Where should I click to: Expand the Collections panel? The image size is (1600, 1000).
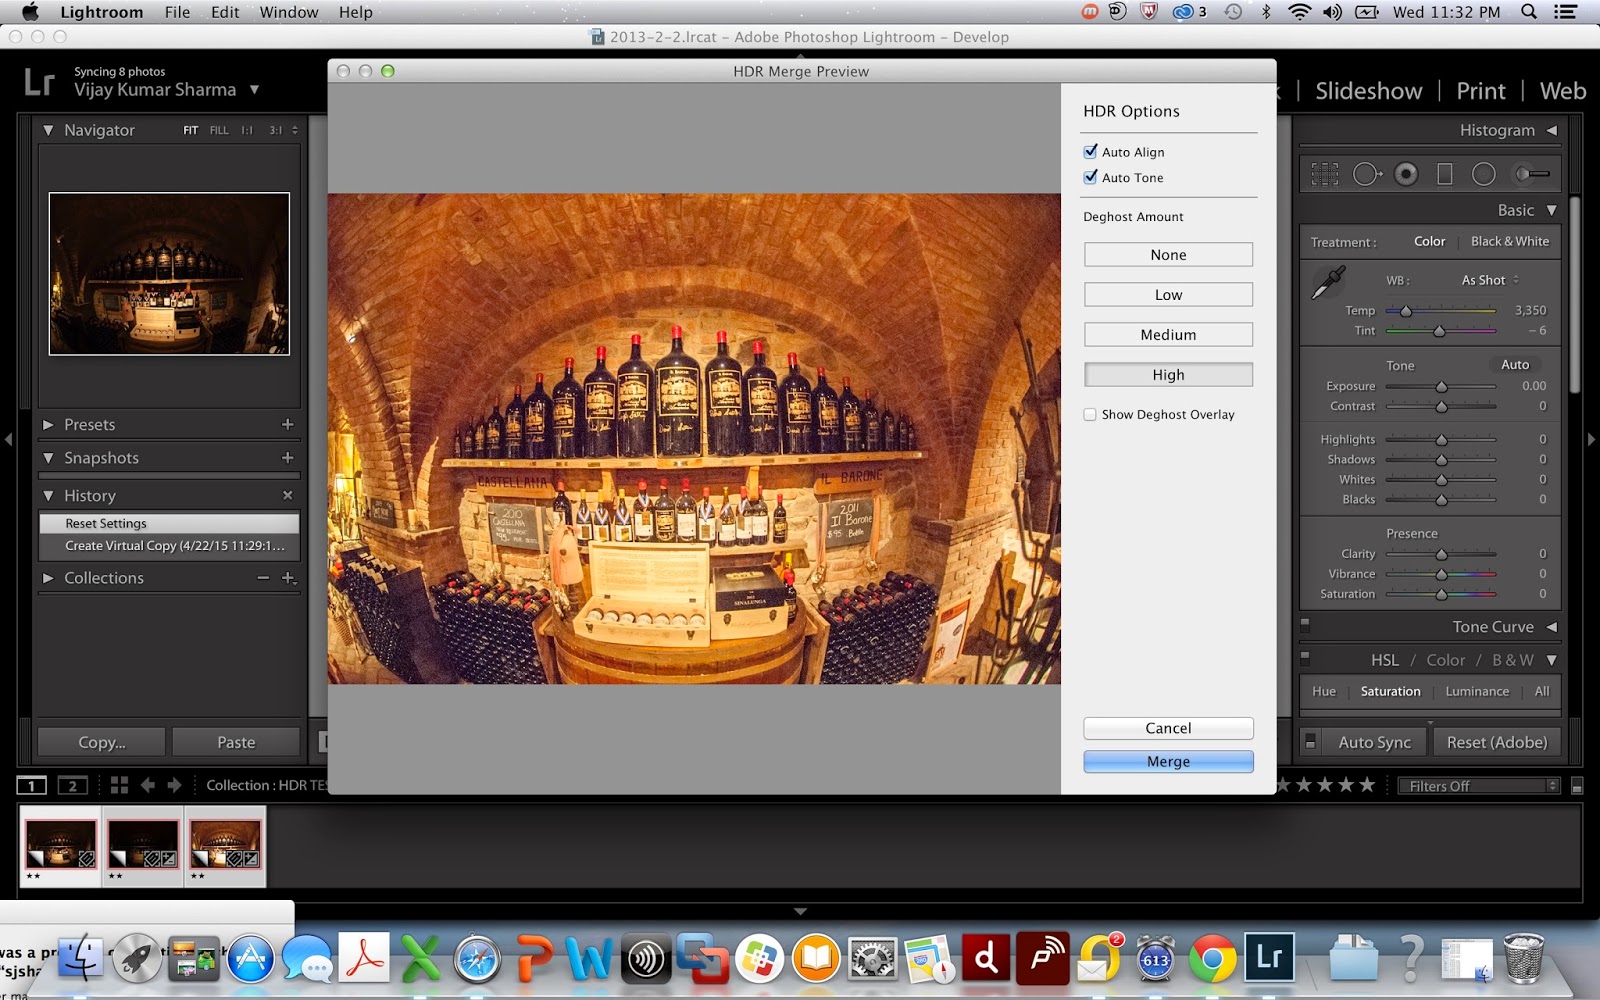(x=48, y=578)
